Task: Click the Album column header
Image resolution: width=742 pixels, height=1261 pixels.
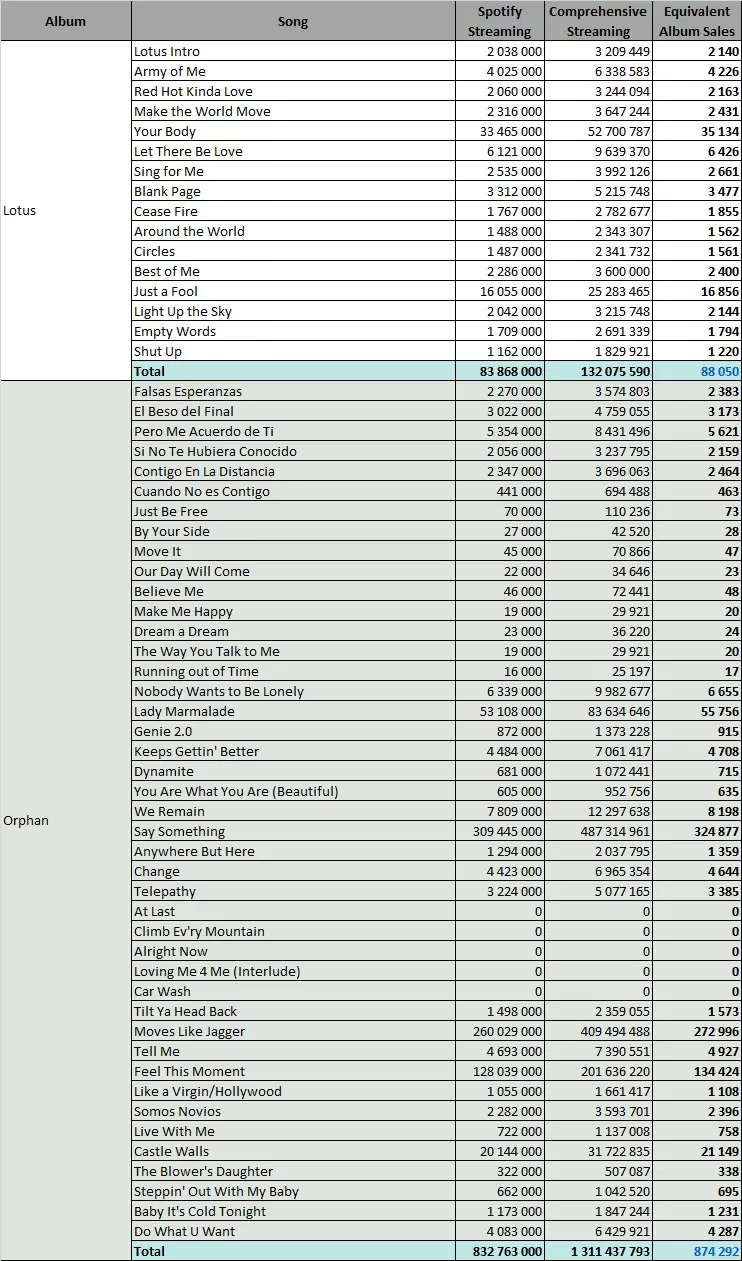Action: point(66,21)
